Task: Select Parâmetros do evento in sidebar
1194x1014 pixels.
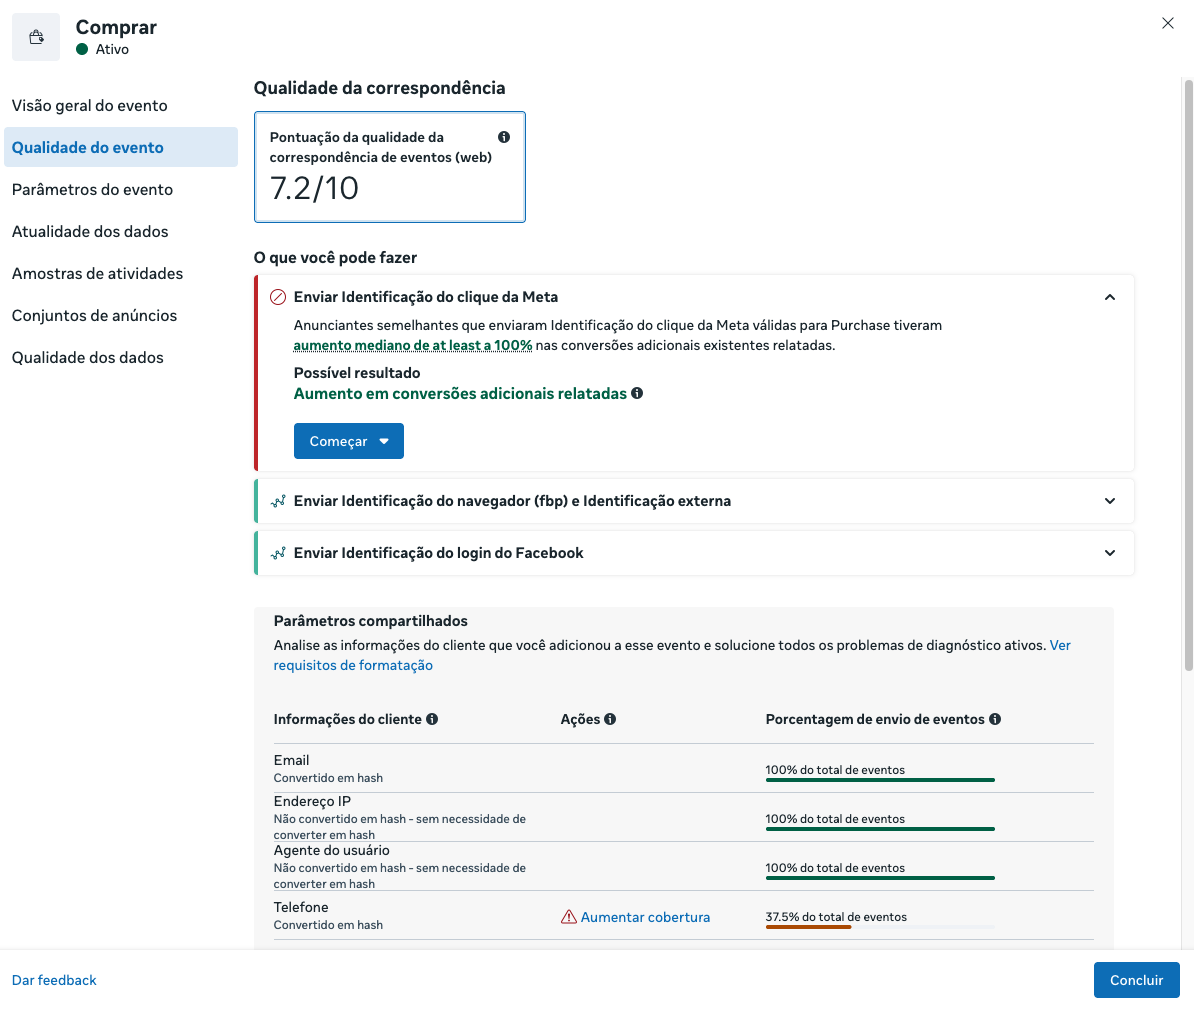Action: tap(92, 189)
